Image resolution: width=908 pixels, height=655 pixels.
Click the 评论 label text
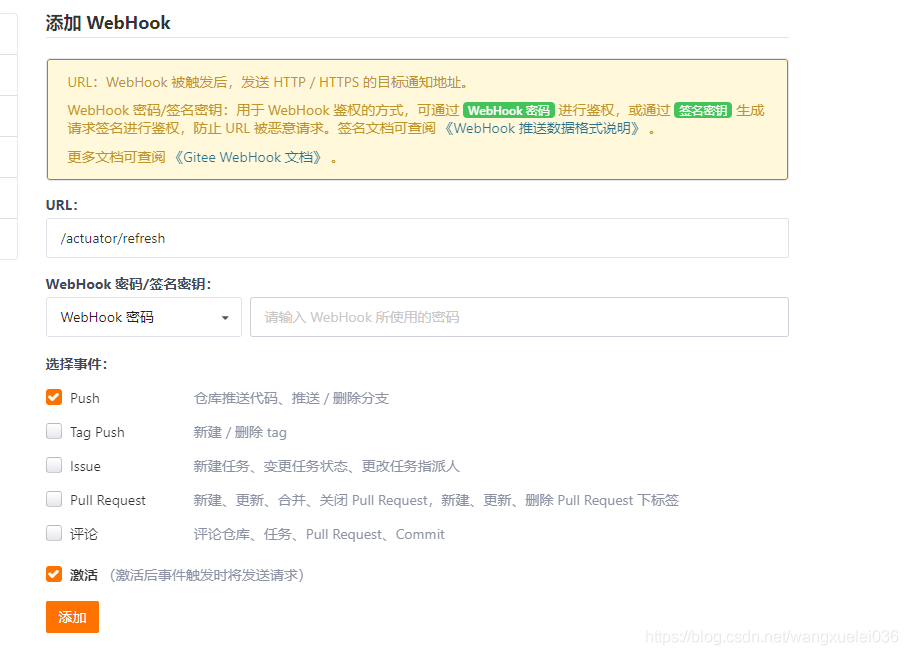(84, 534)
